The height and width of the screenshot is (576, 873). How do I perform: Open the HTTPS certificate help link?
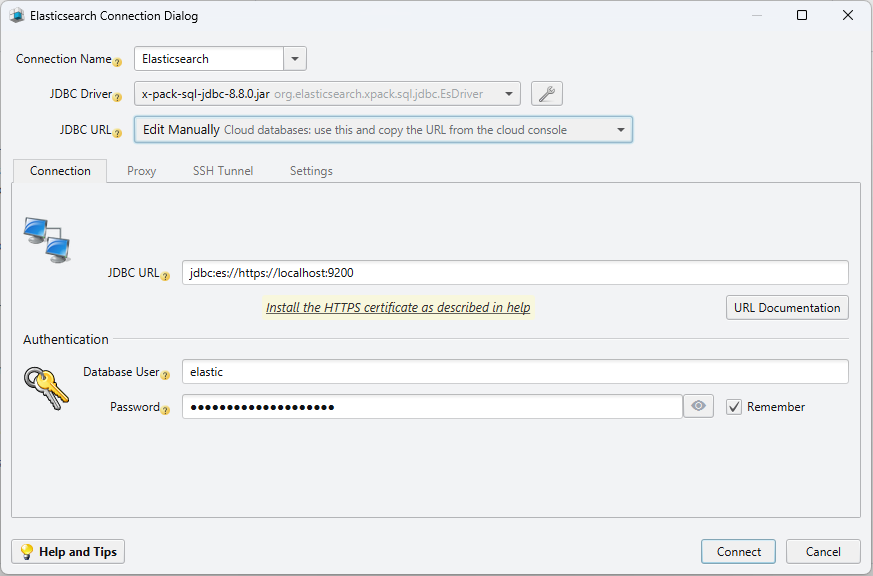398,307
